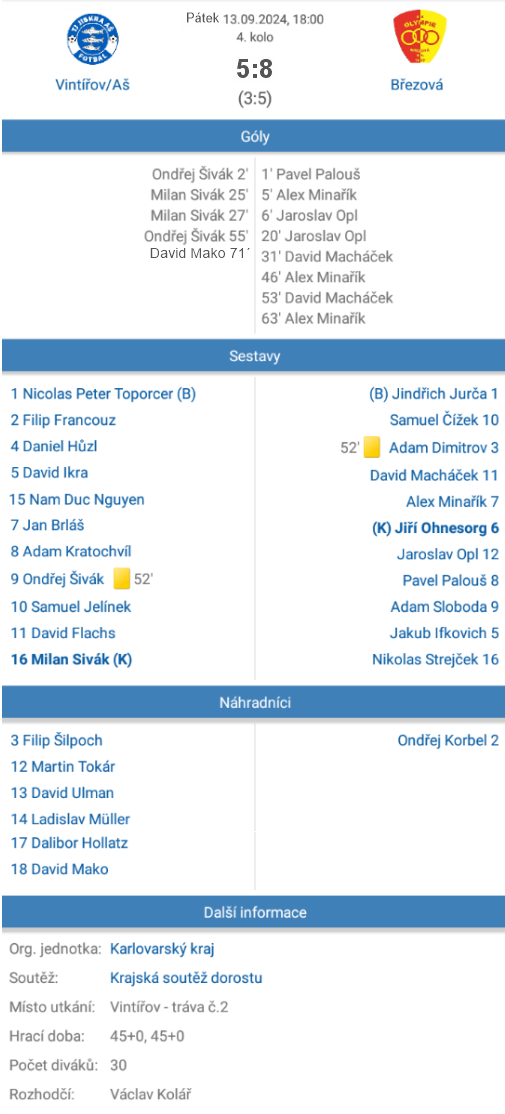
Task: Click Adam Dimitrov's yellow card icon
Action: (x=372, y=448)
